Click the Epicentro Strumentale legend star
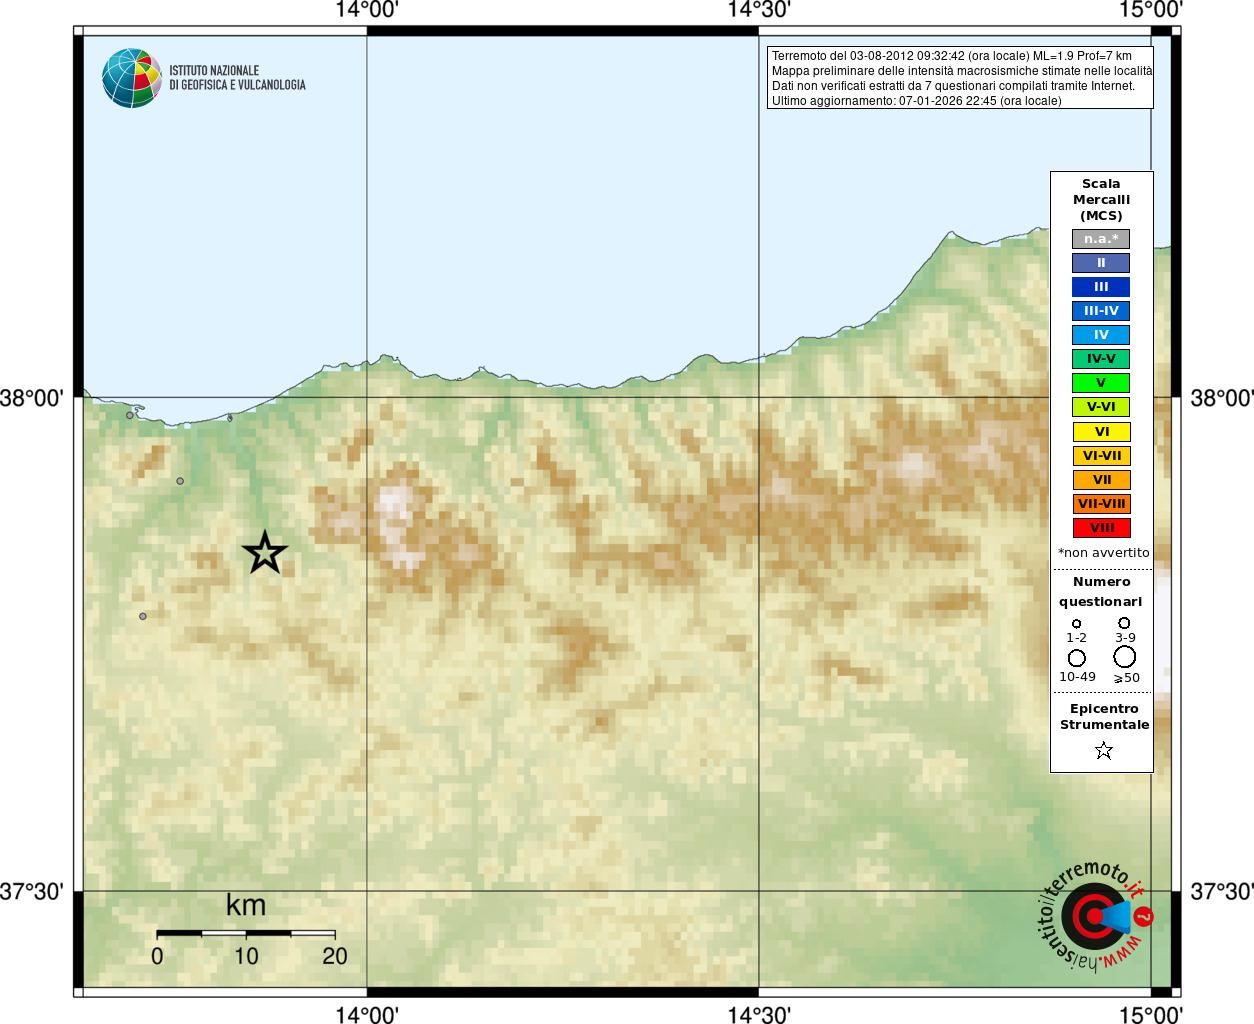This screenshot has height=1024, width=1254. [x=1103, y=750]
